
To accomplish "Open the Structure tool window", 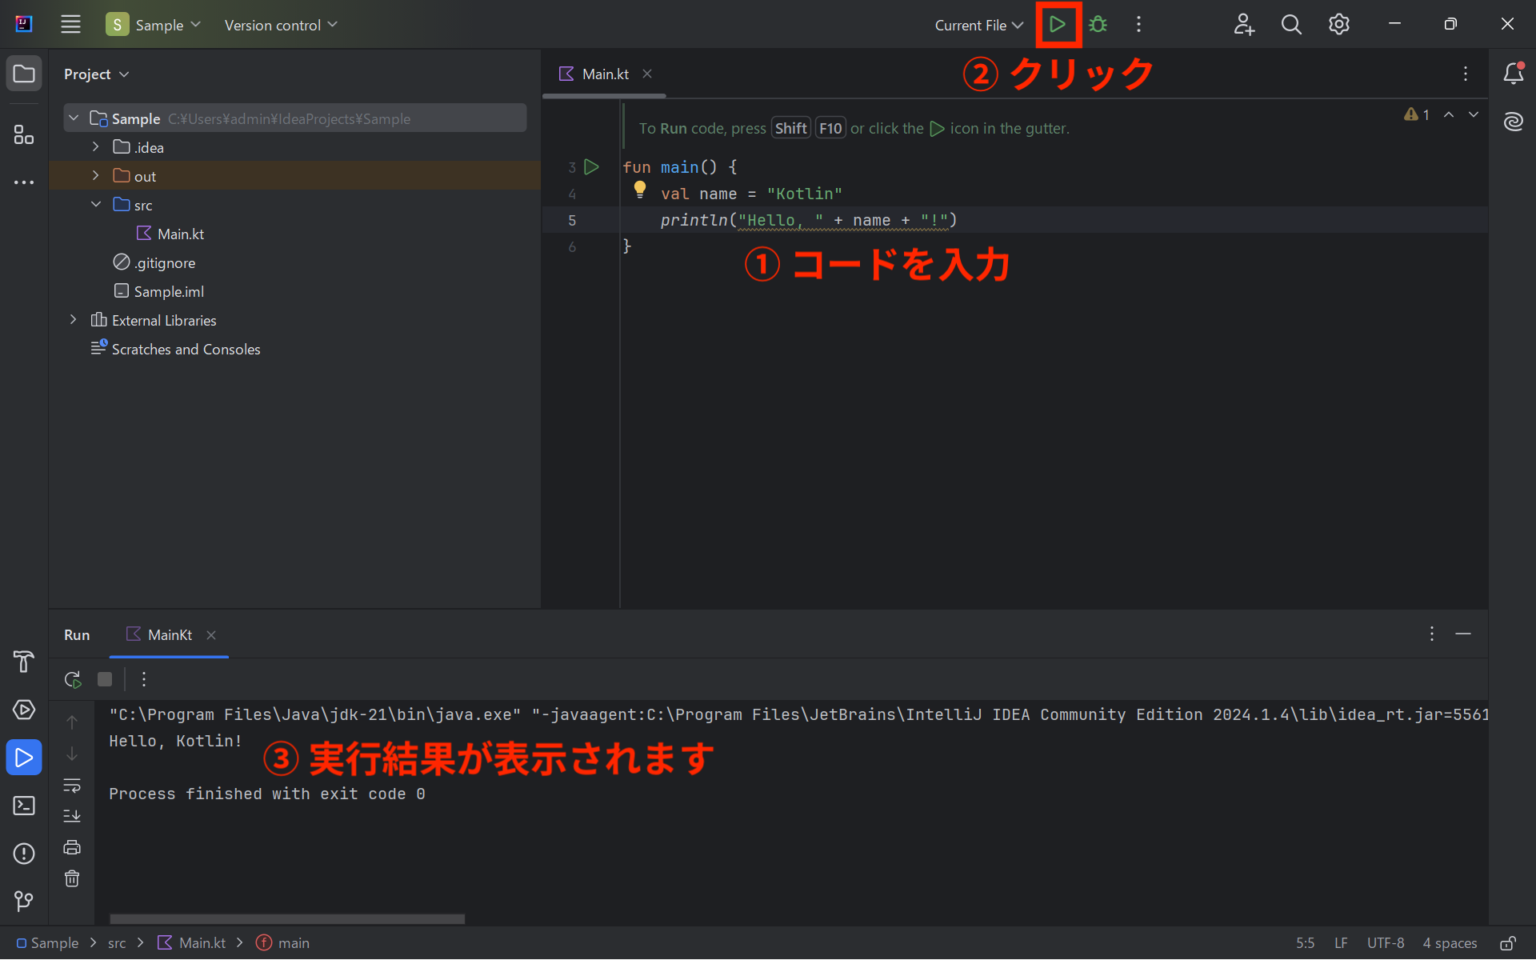I will (x=24, y=134).
